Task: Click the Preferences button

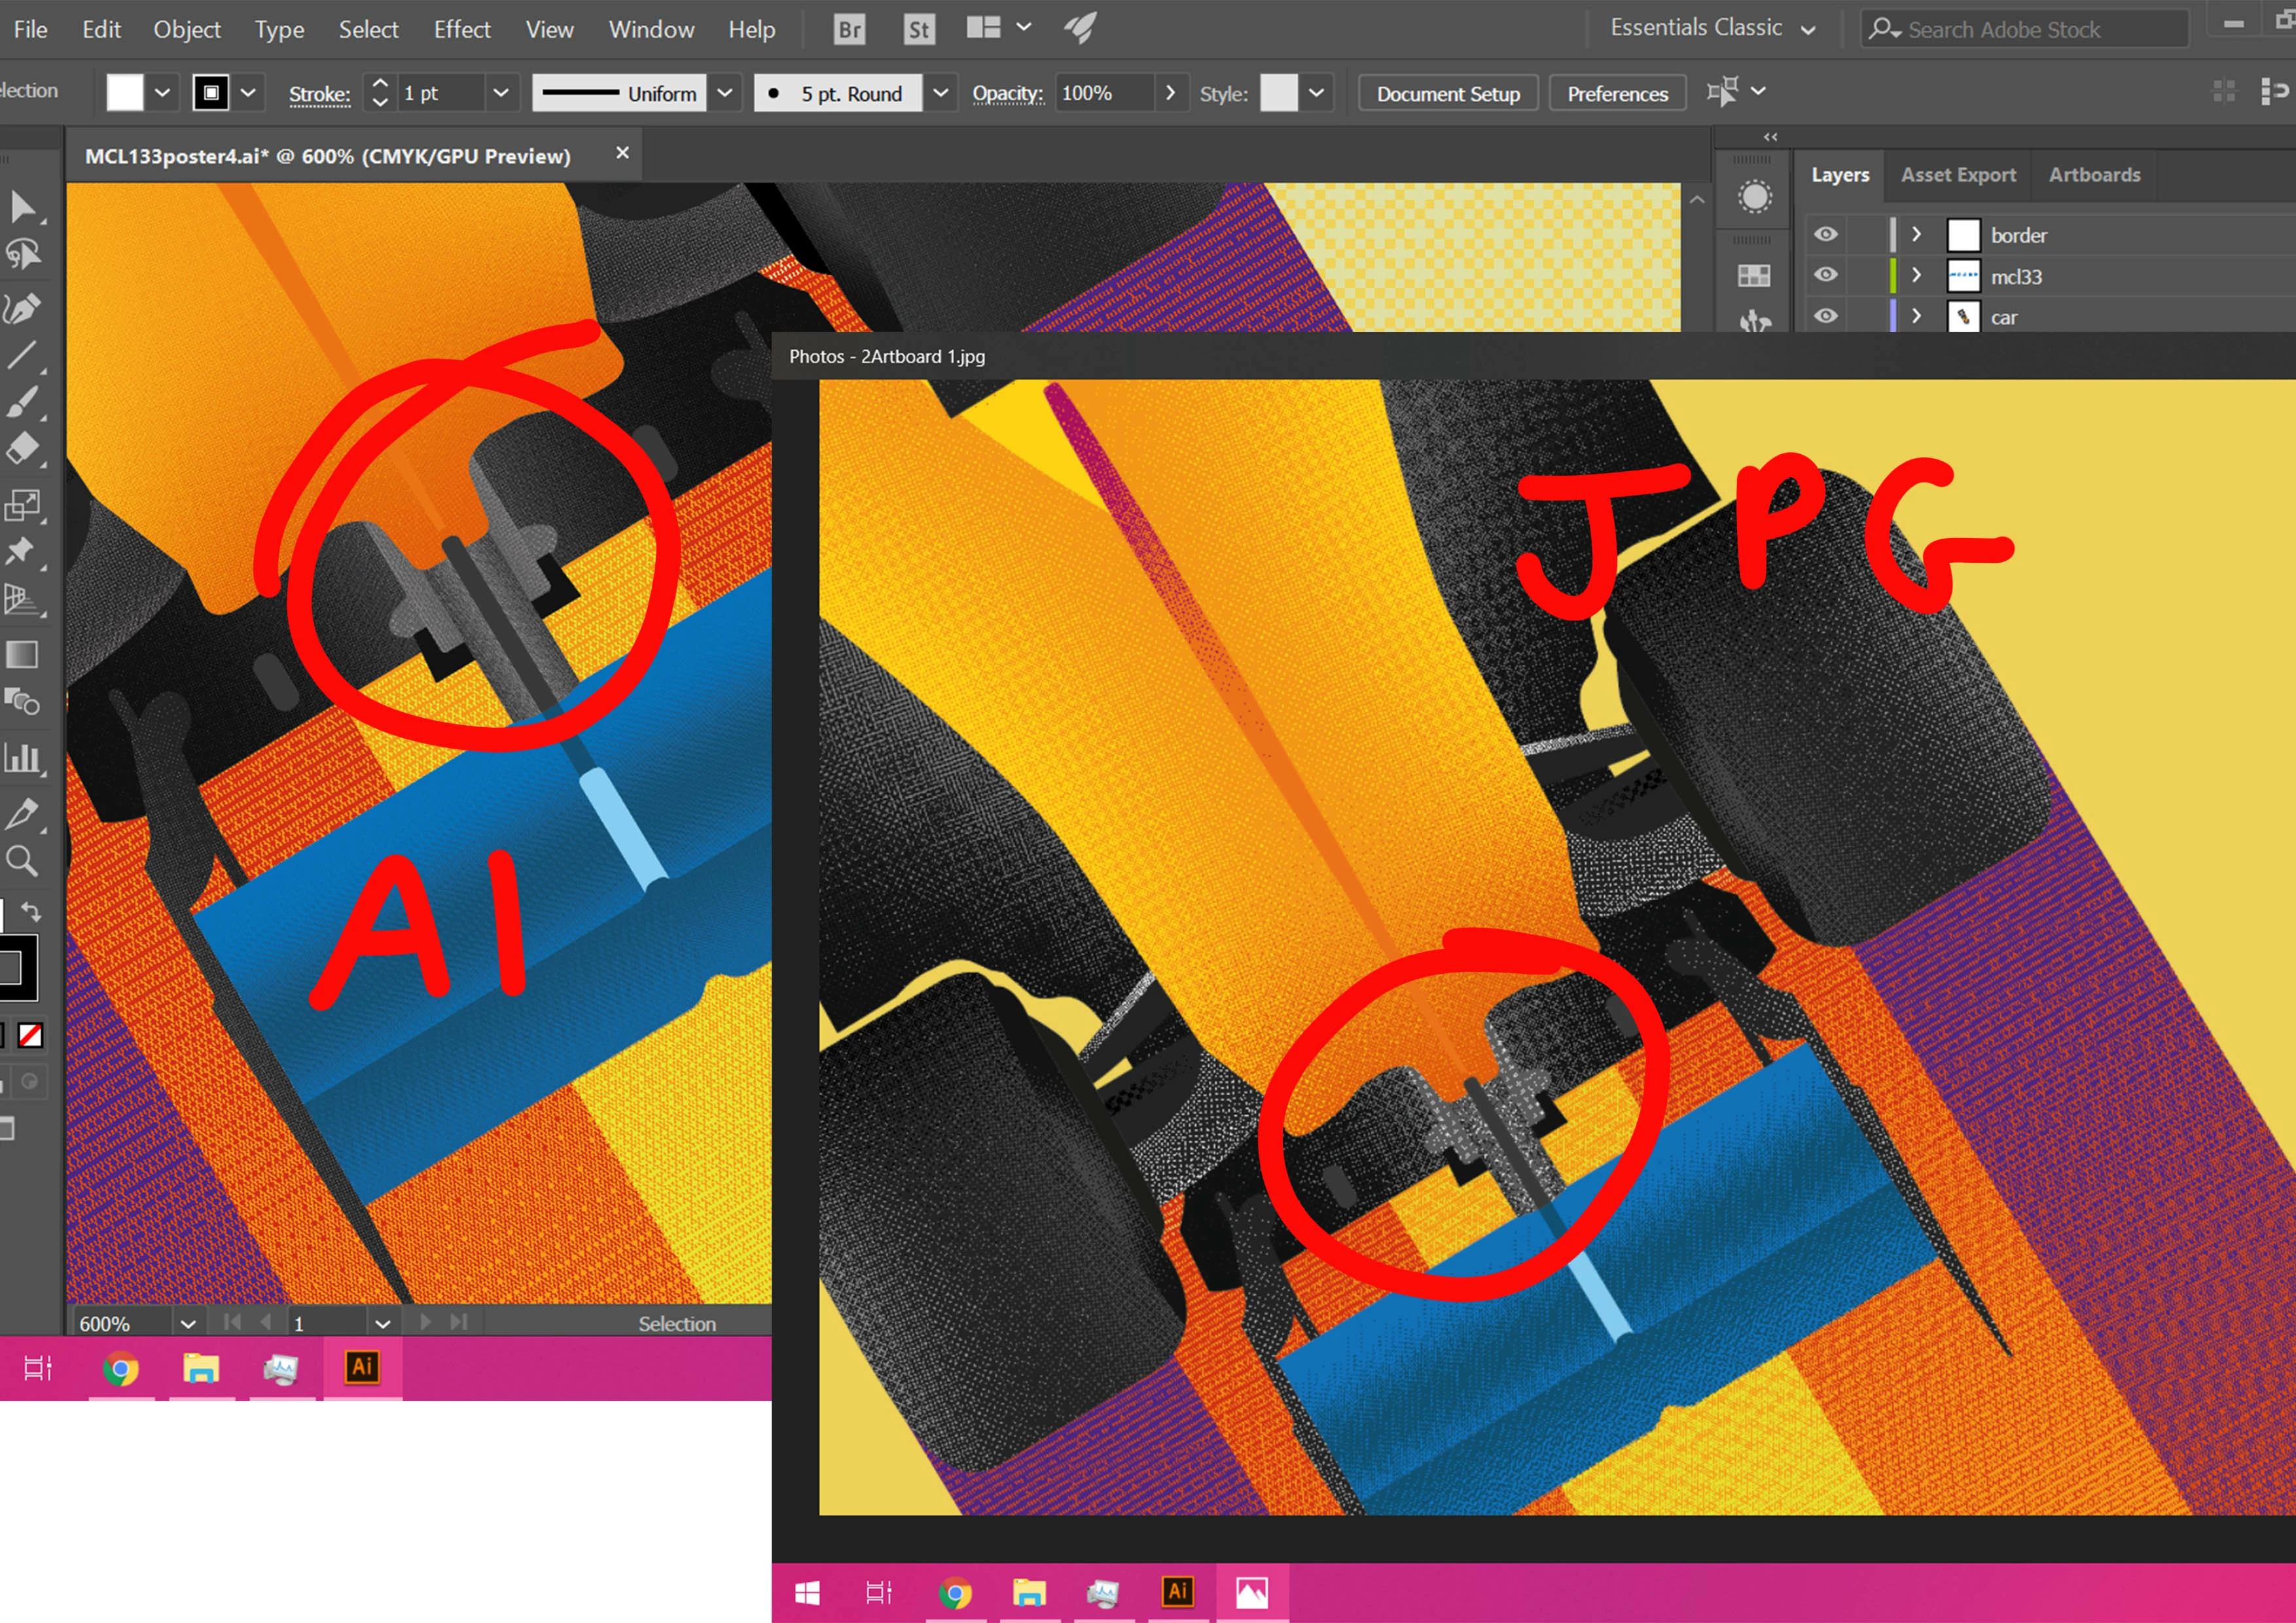Action: point(1617,93)
